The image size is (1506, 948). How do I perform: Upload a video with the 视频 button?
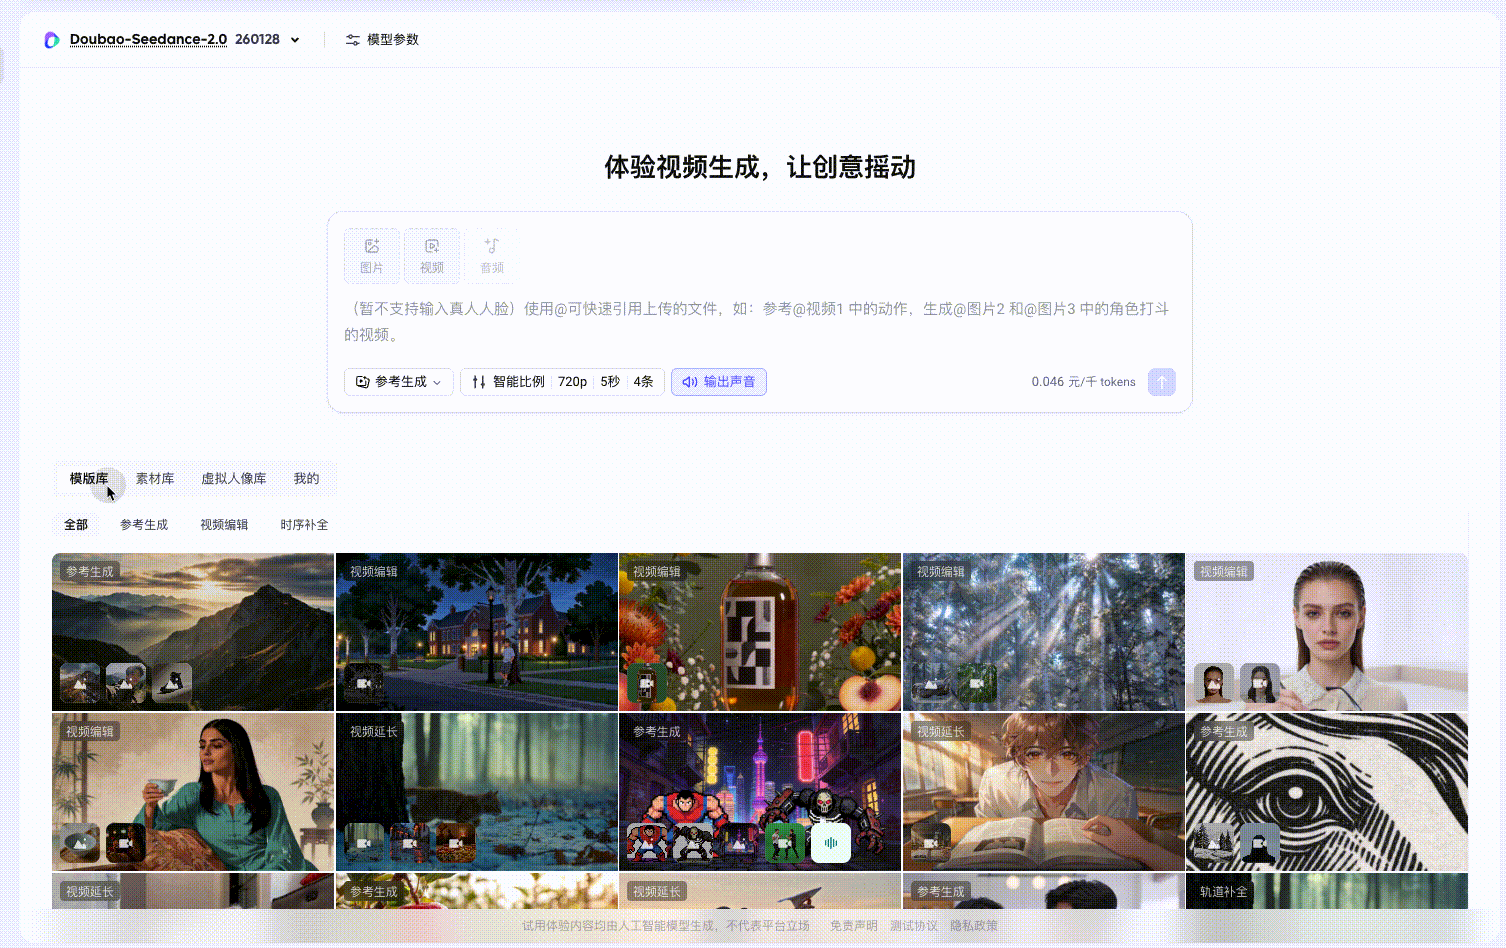432,256
